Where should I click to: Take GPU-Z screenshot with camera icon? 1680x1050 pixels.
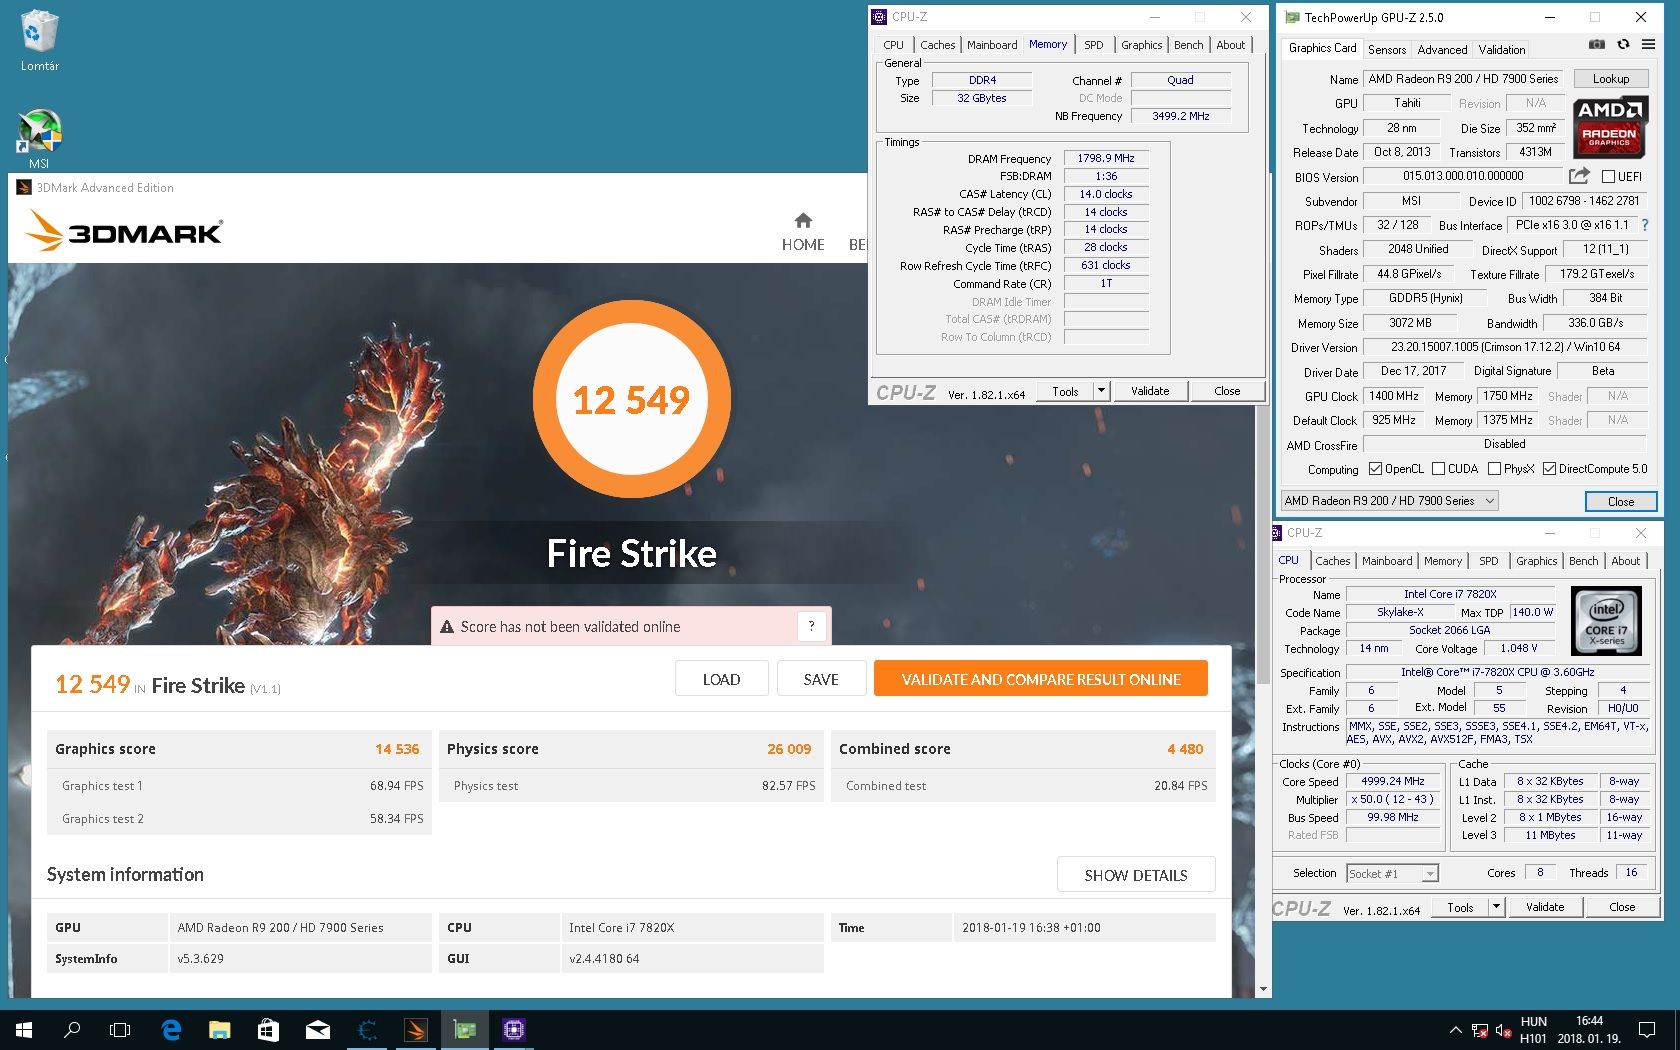[1597, 44]
